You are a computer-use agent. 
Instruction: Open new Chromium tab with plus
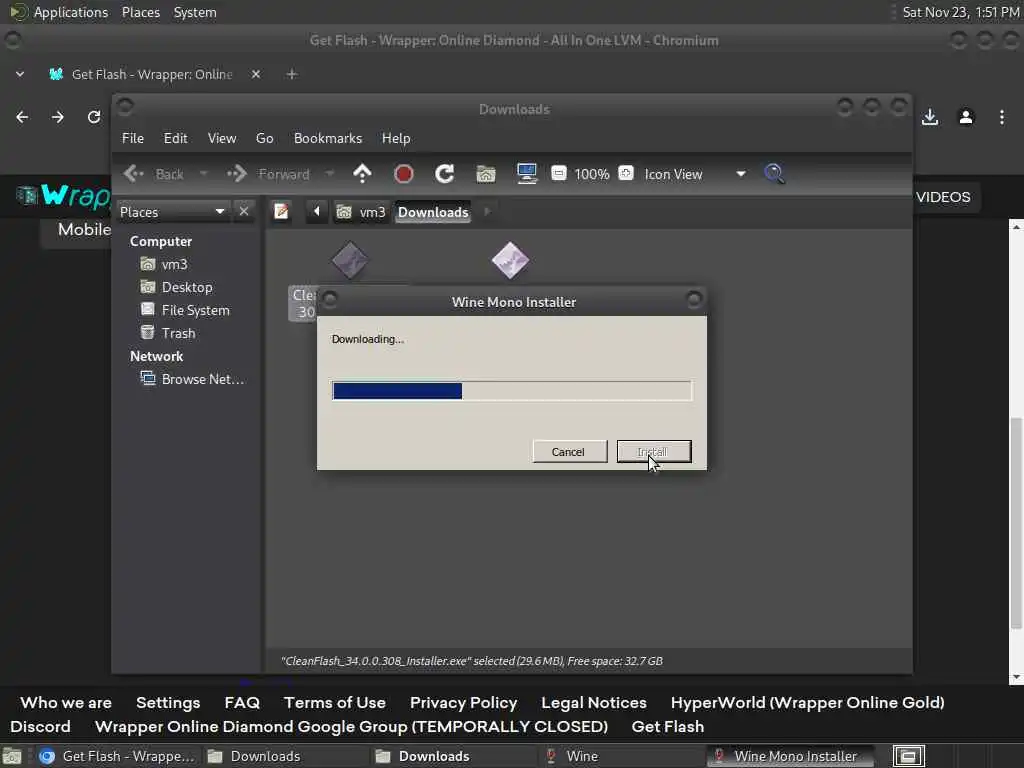click(292, 74)
